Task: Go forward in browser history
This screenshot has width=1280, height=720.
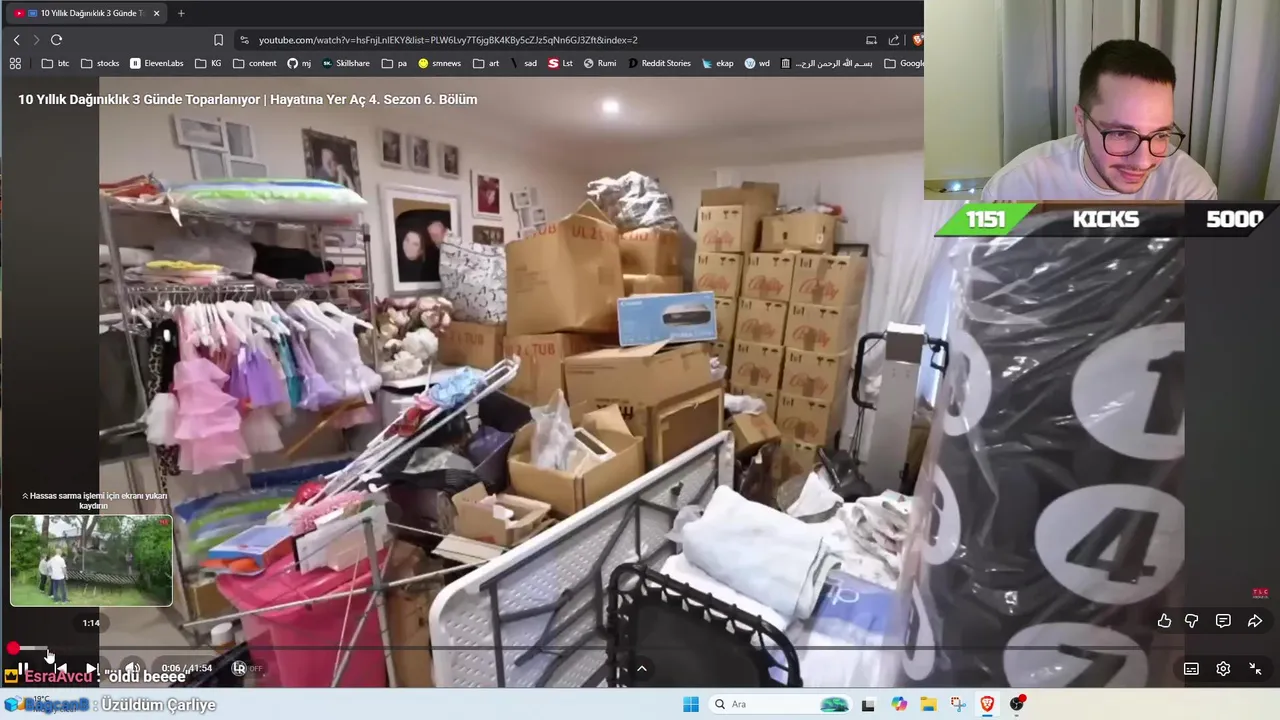Action: [36, 40]
